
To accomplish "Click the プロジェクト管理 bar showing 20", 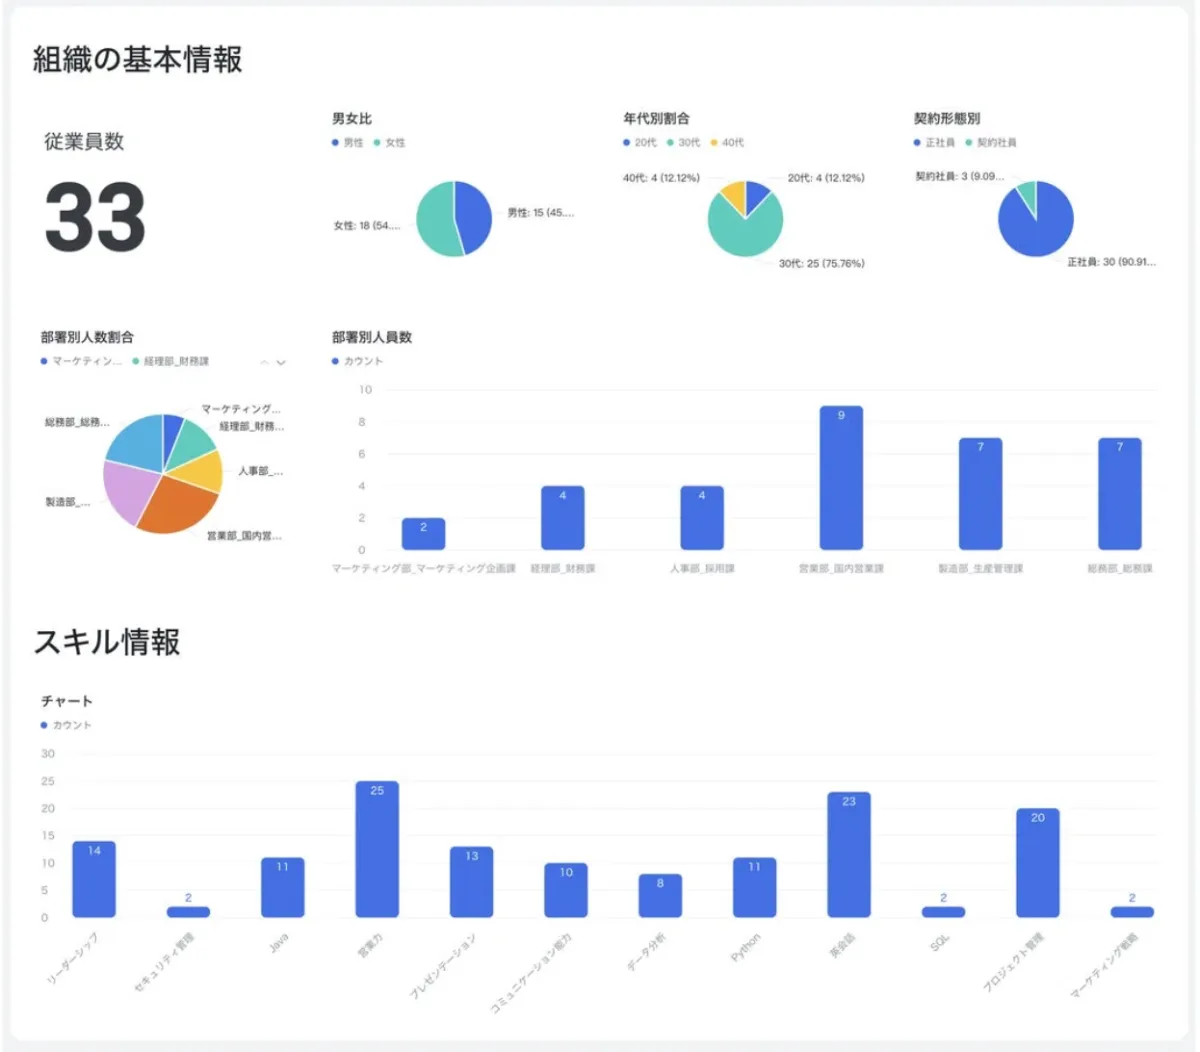I will click(x=1037, y=863).
